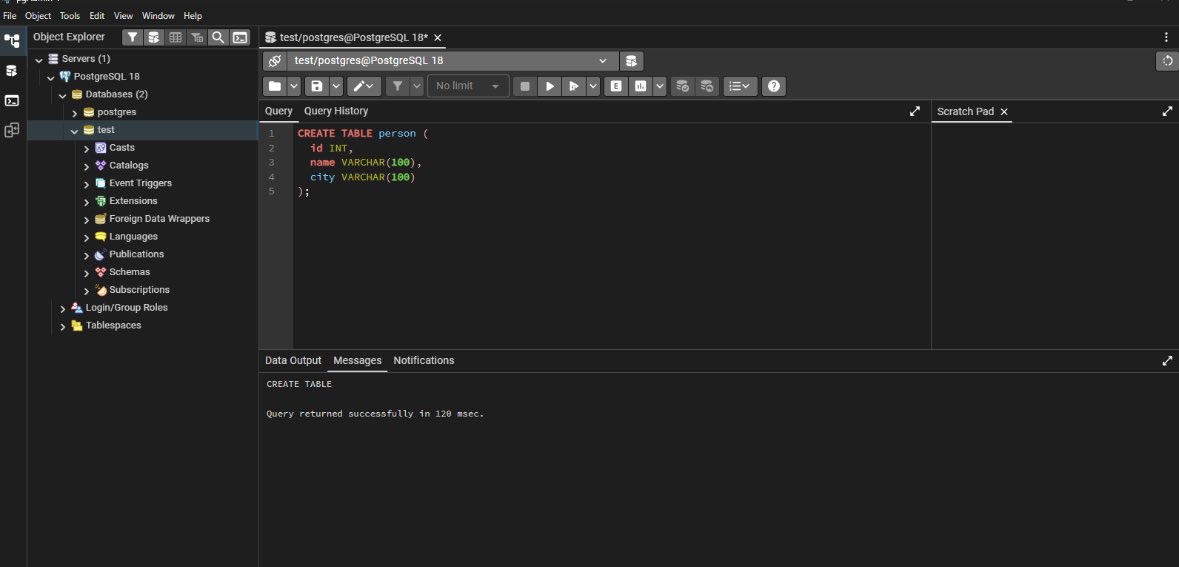
Task: Open the Edit pencil menu
Action: pos(365,86)
